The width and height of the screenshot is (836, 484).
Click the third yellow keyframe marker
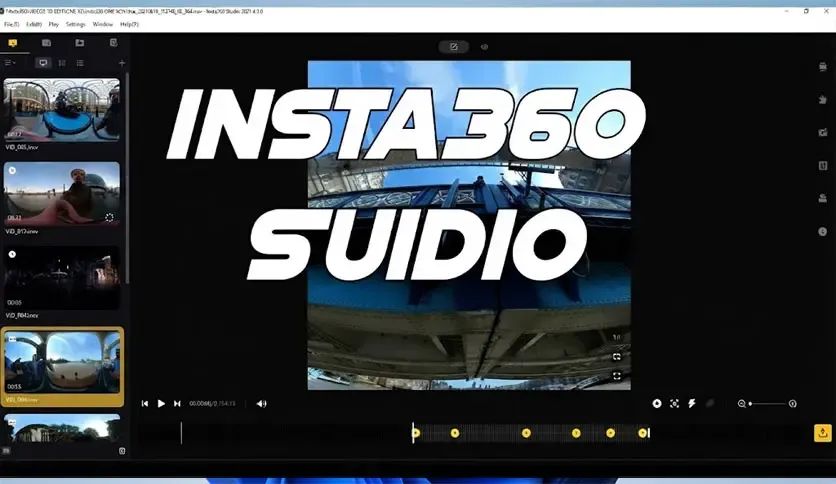click(x=526, y=433)
